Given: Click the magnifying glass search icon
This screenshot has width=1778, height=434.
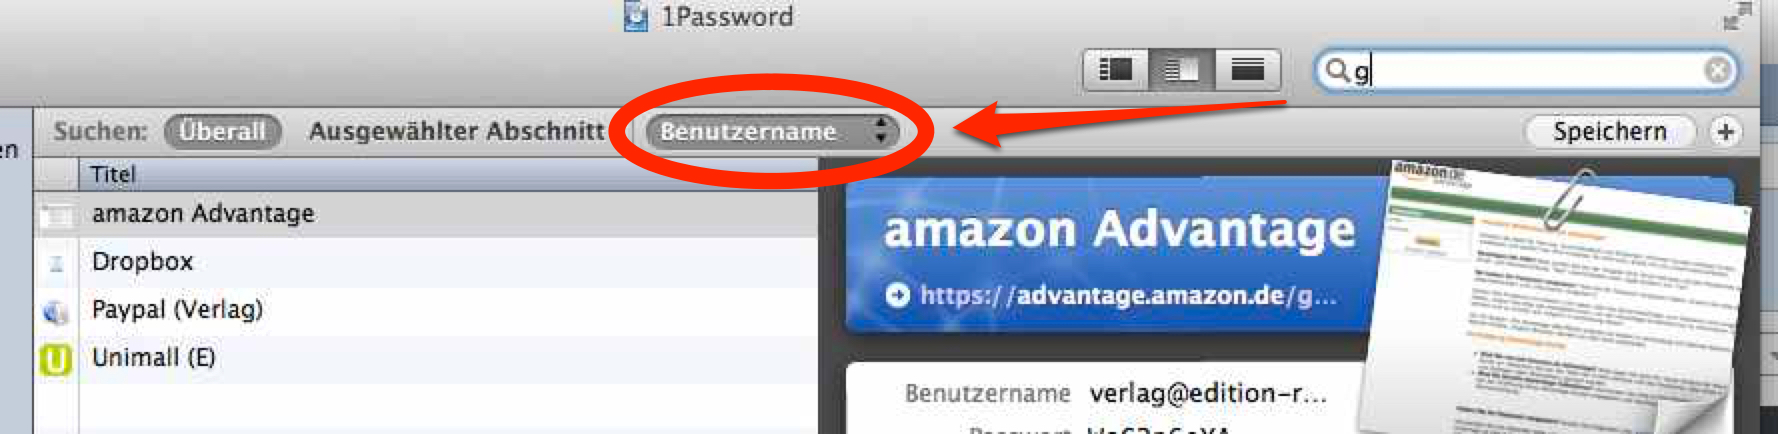Looking at the screenshot, I should click(x=1336, y=70).
